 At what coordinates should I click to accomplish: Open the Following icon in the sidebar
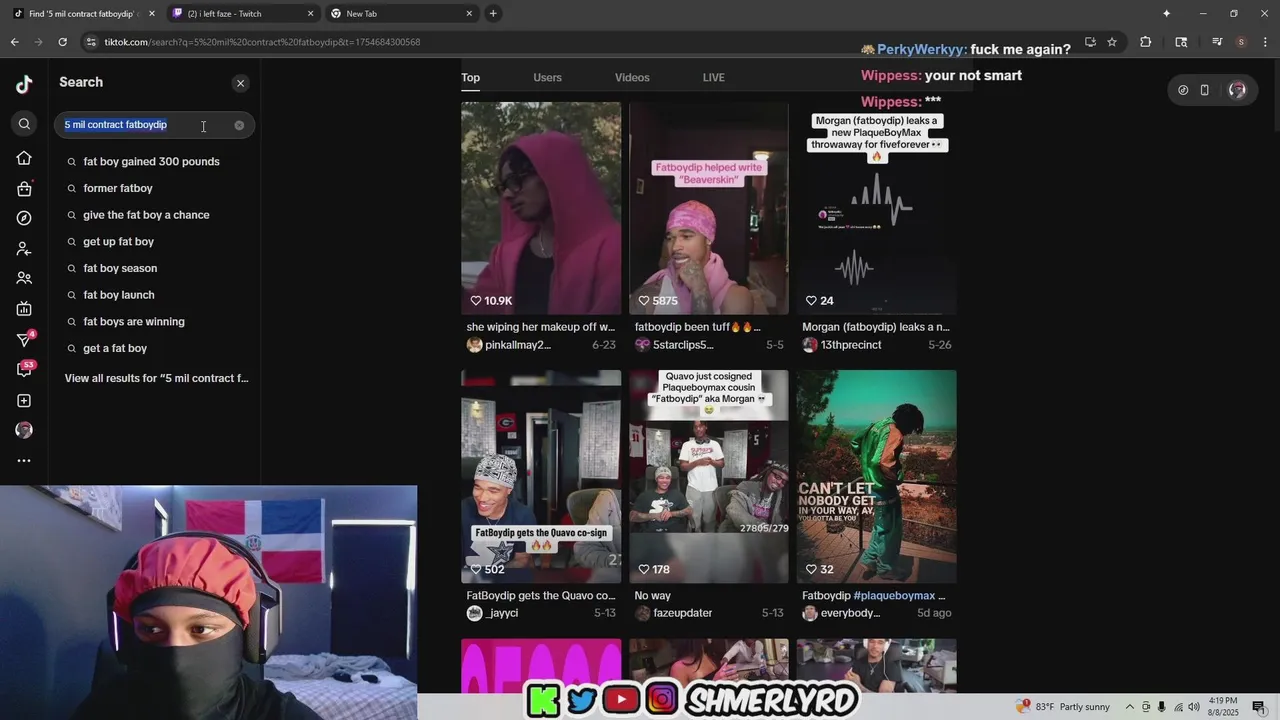[x=24, y=248]
